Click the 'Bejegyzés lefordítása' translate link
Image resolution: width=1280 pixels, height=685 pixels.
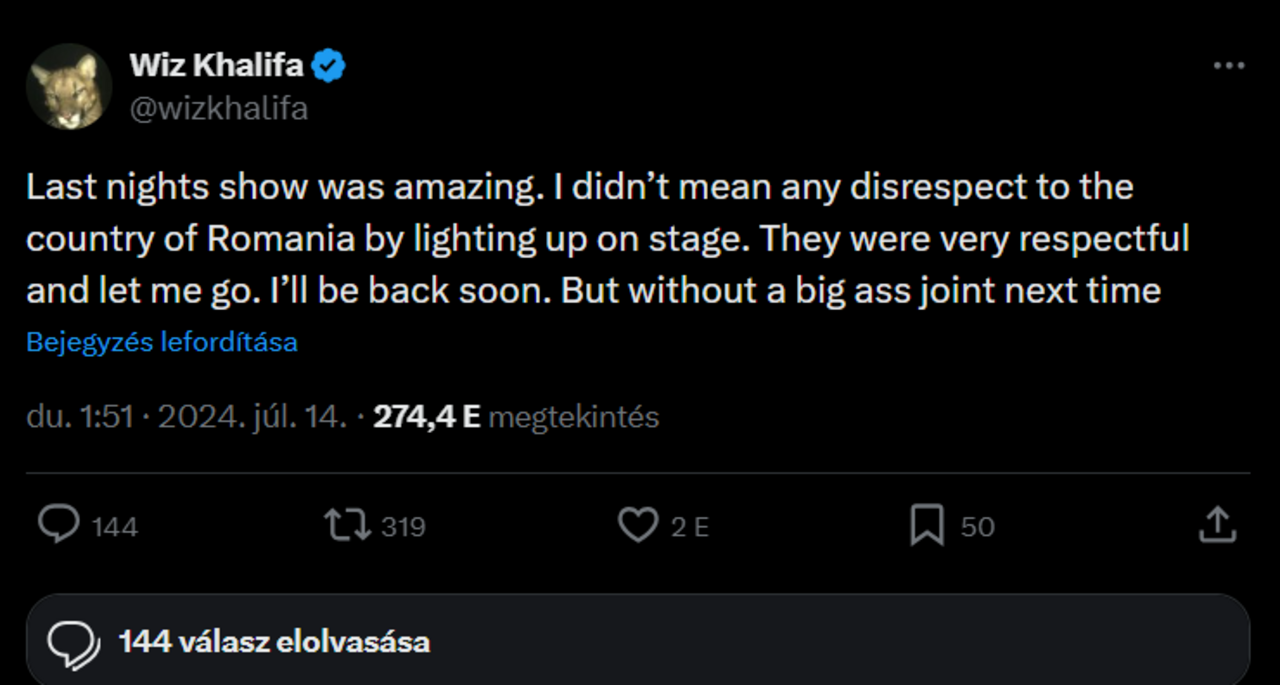(162, 342)
